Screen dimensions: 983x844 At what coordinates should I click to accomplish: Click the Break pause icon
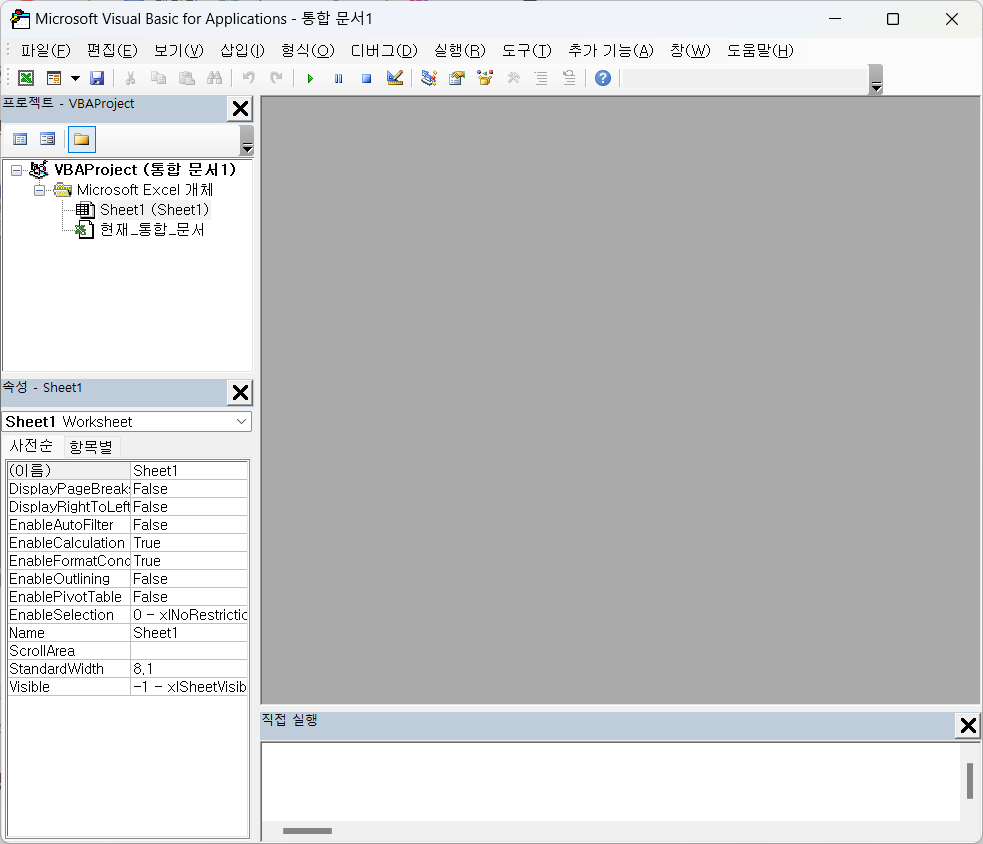click(339, 78)
